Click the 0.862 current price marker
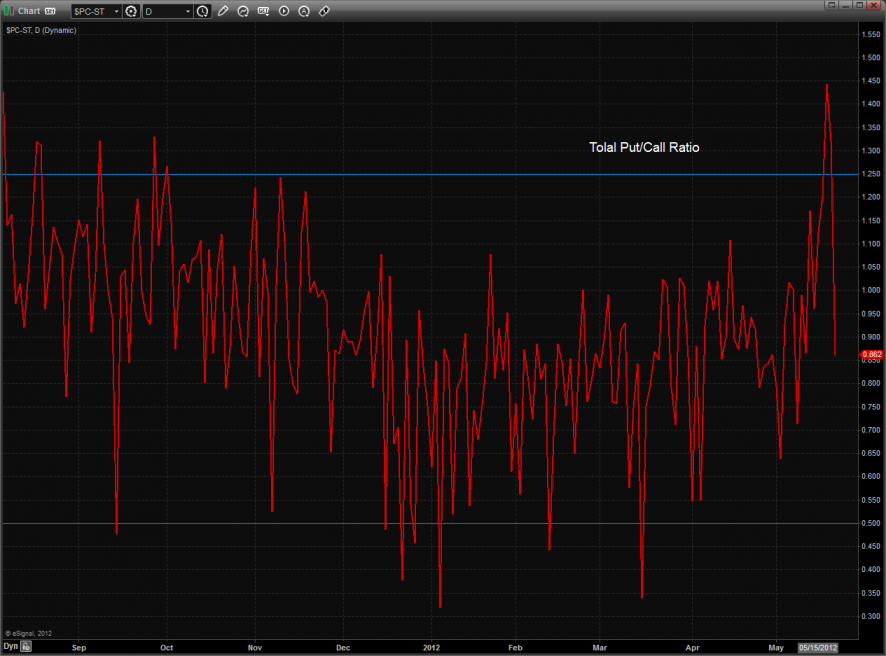This screenshot has height=656, width=886. click(x=871, y=354)
